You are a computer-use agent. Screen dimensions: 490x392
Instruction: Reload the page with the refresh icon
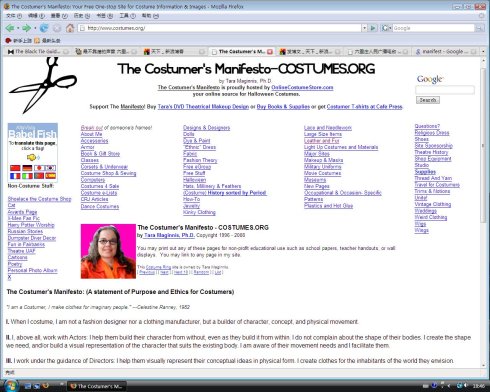point(44,28)
